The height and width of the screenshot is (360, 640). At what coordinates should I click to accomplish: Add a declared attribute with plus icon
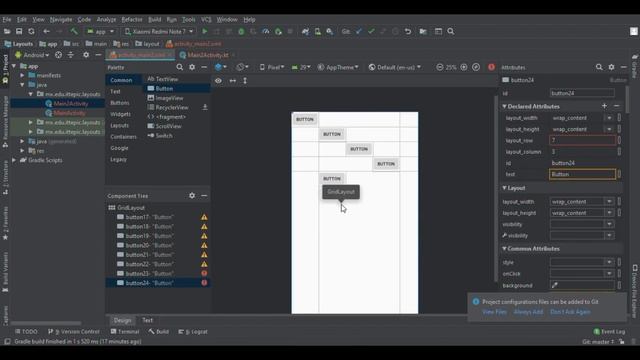coord(604,106)
